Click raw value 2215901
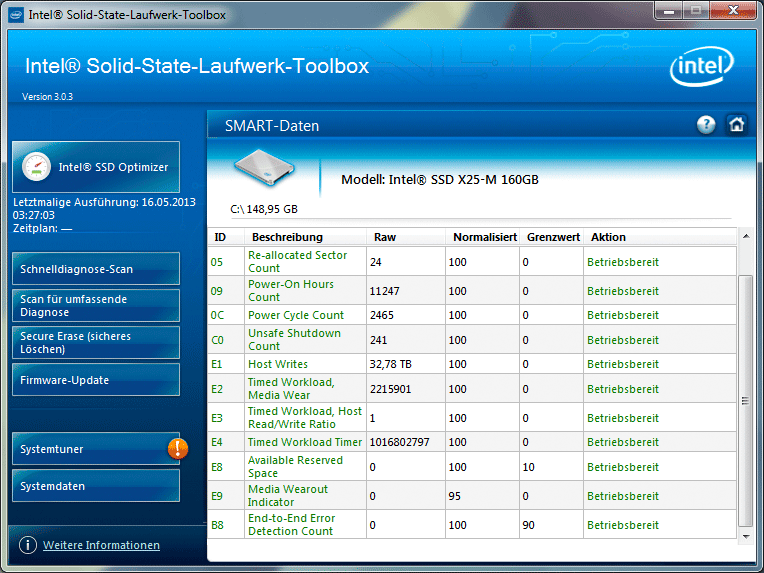The image size is (764, 573). coord(390,389)
